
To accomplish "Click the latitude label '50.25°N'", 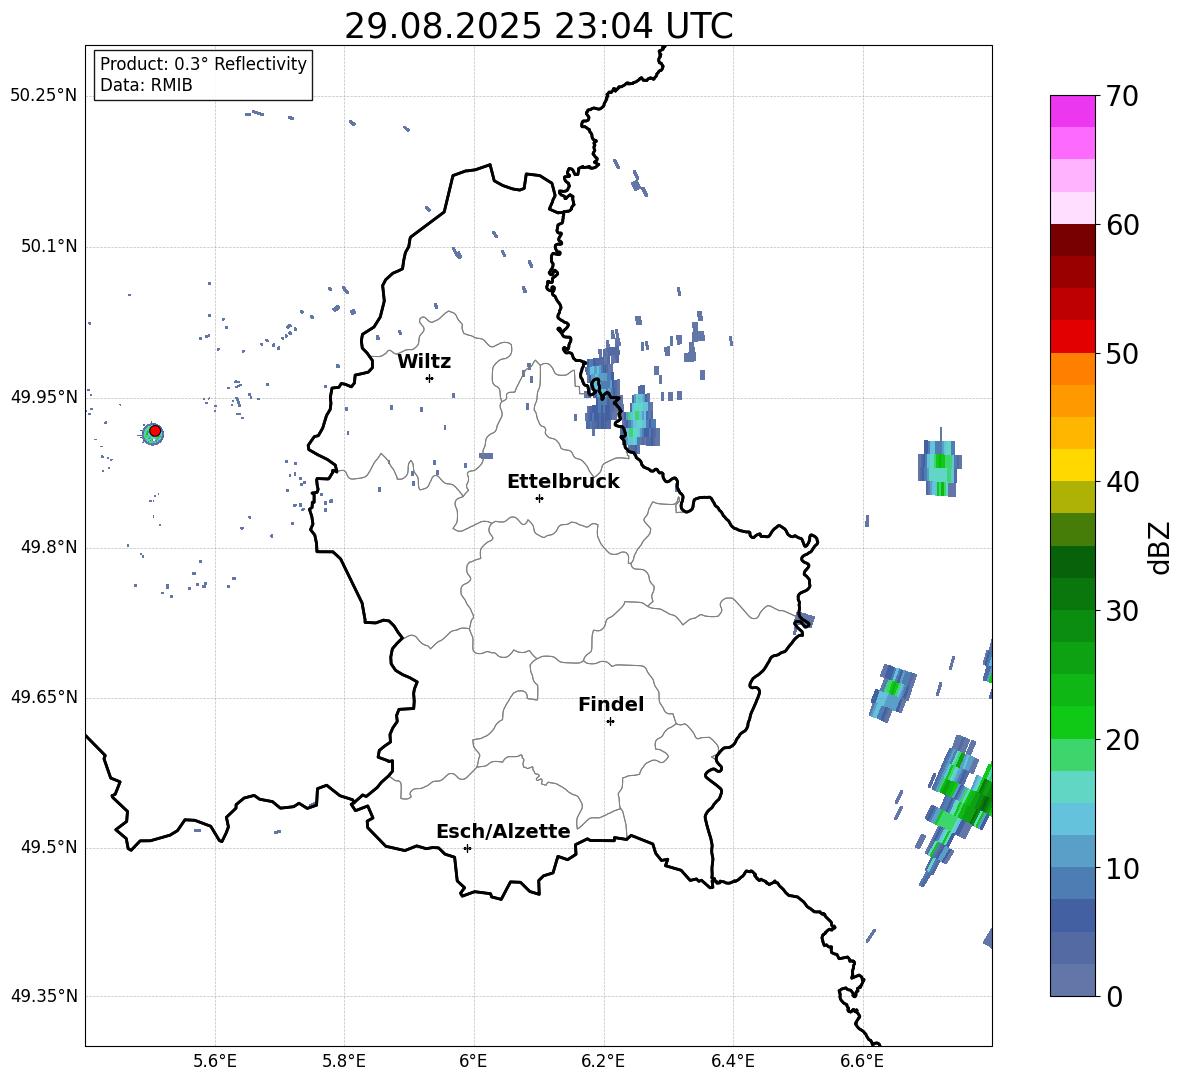I will point(43,96).
